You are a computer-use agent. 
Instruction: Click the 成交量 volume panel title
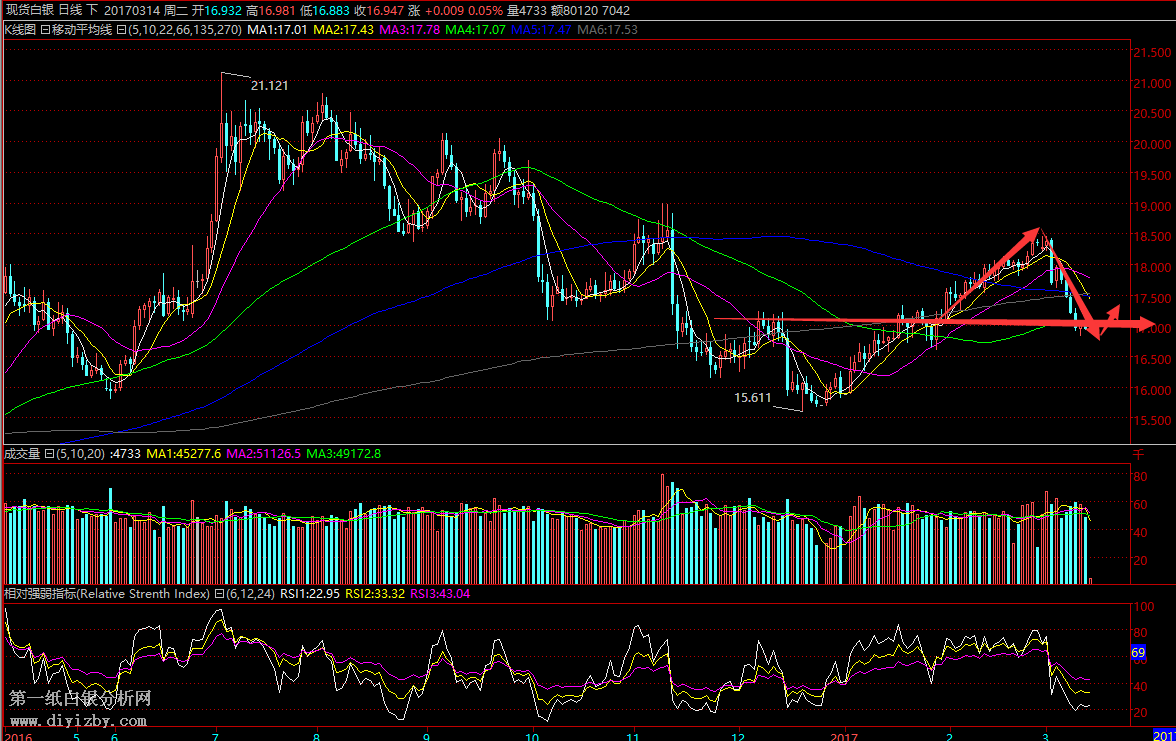(x=20, y=453)
